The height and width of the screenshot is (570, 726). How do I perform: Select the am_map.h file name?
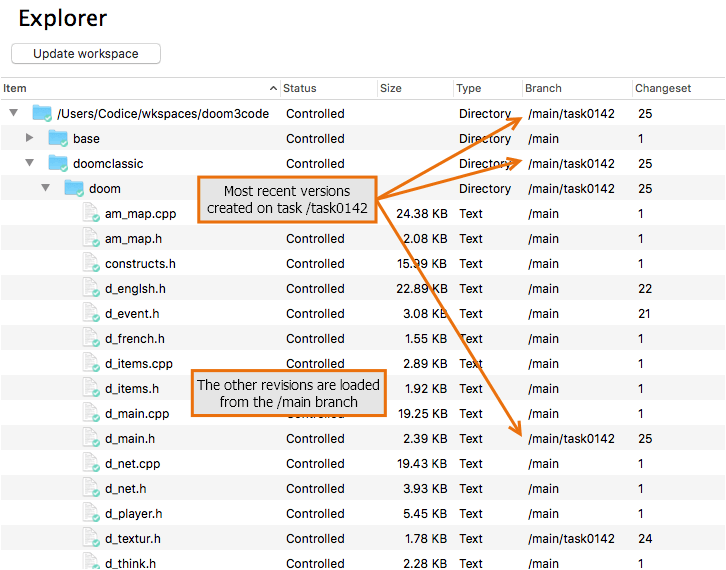tap(133, 239)
